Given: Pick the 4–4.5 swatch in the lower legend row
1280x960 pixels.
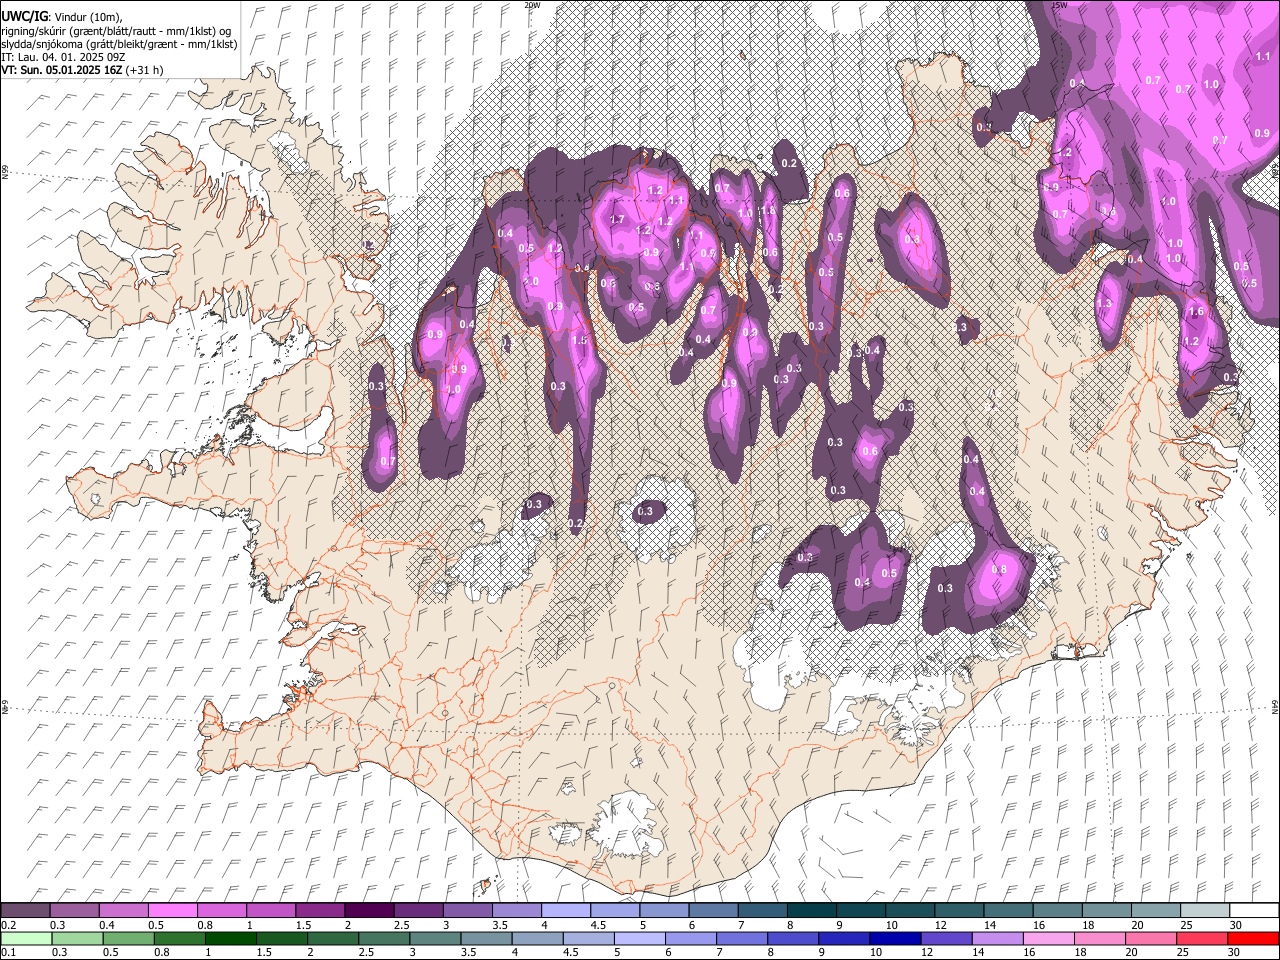Looking at the screenshot, I should click(537, 938).
